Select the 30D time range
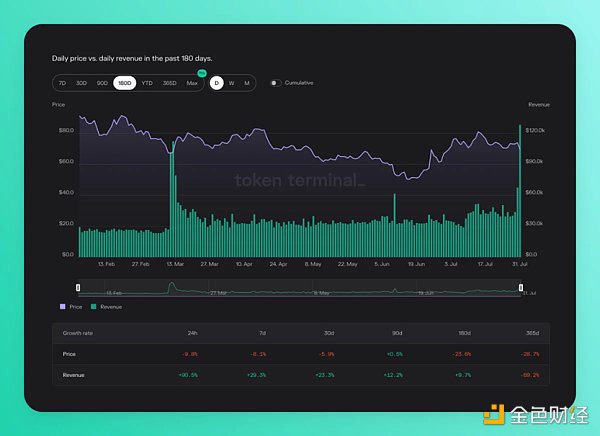 (x=81, y=83)
